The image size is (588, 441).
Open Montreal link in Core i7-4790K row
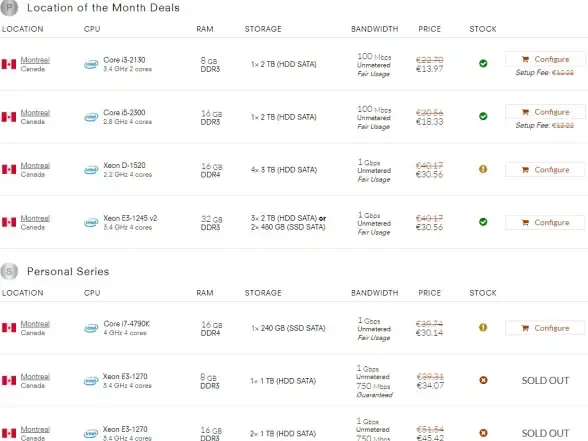(x=35, y=324)
